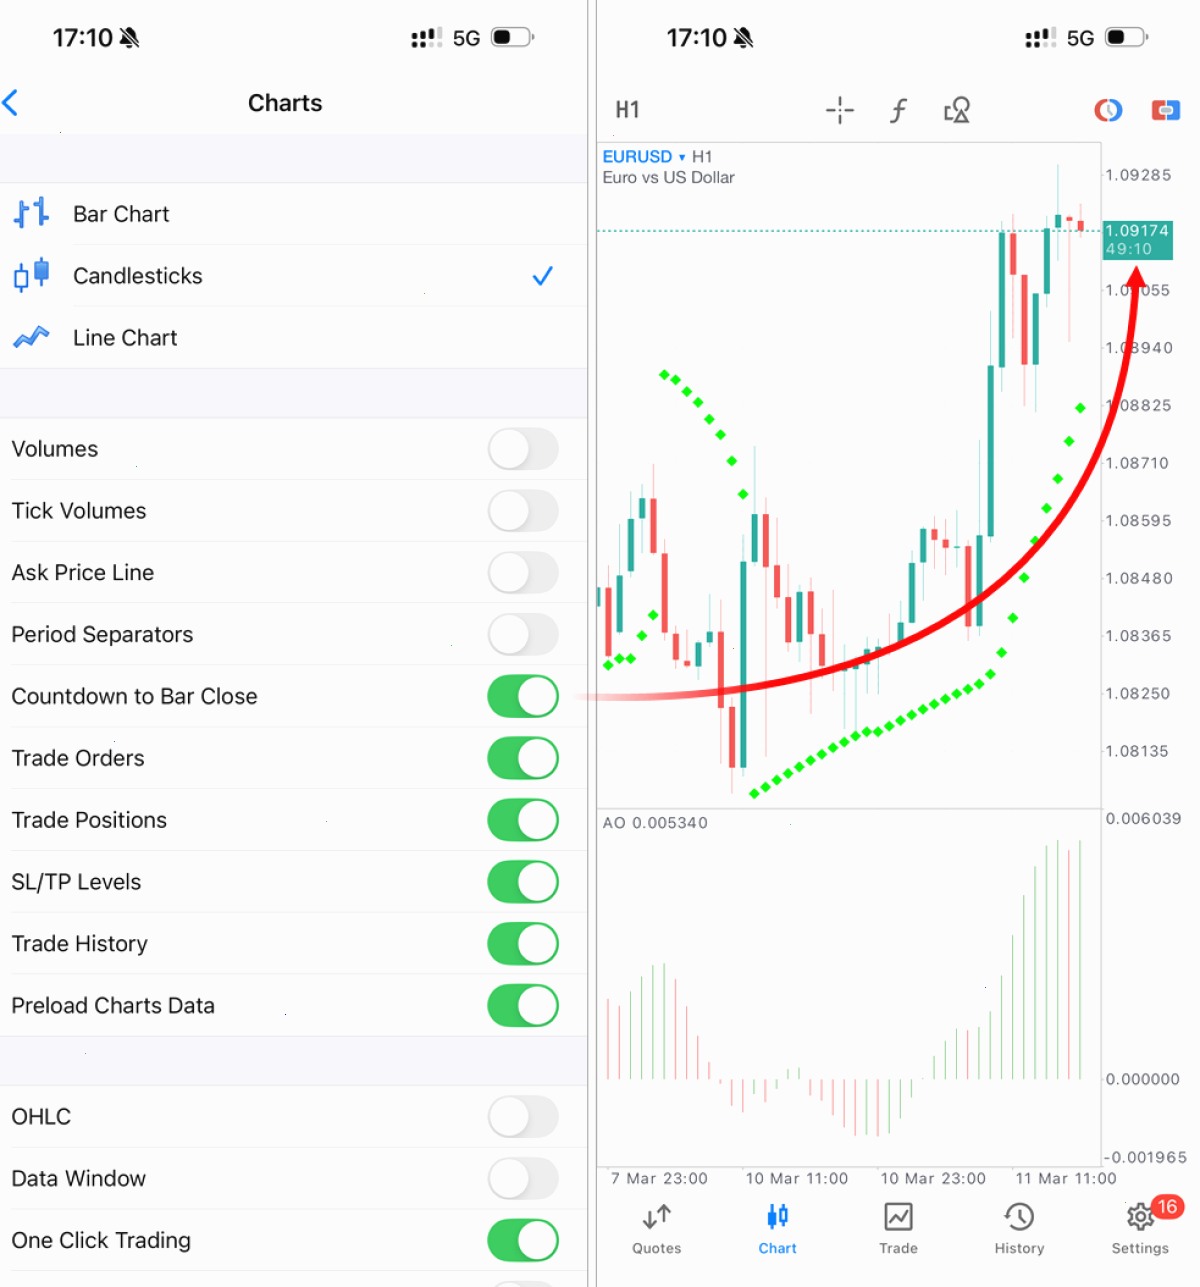Open the crosshair tool in chart toolbar

coord(839,110)
